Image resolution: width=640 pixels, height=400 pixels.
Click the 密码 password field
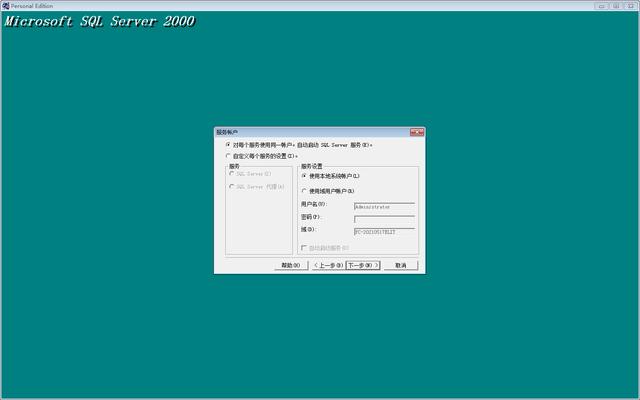click(384, 220)
